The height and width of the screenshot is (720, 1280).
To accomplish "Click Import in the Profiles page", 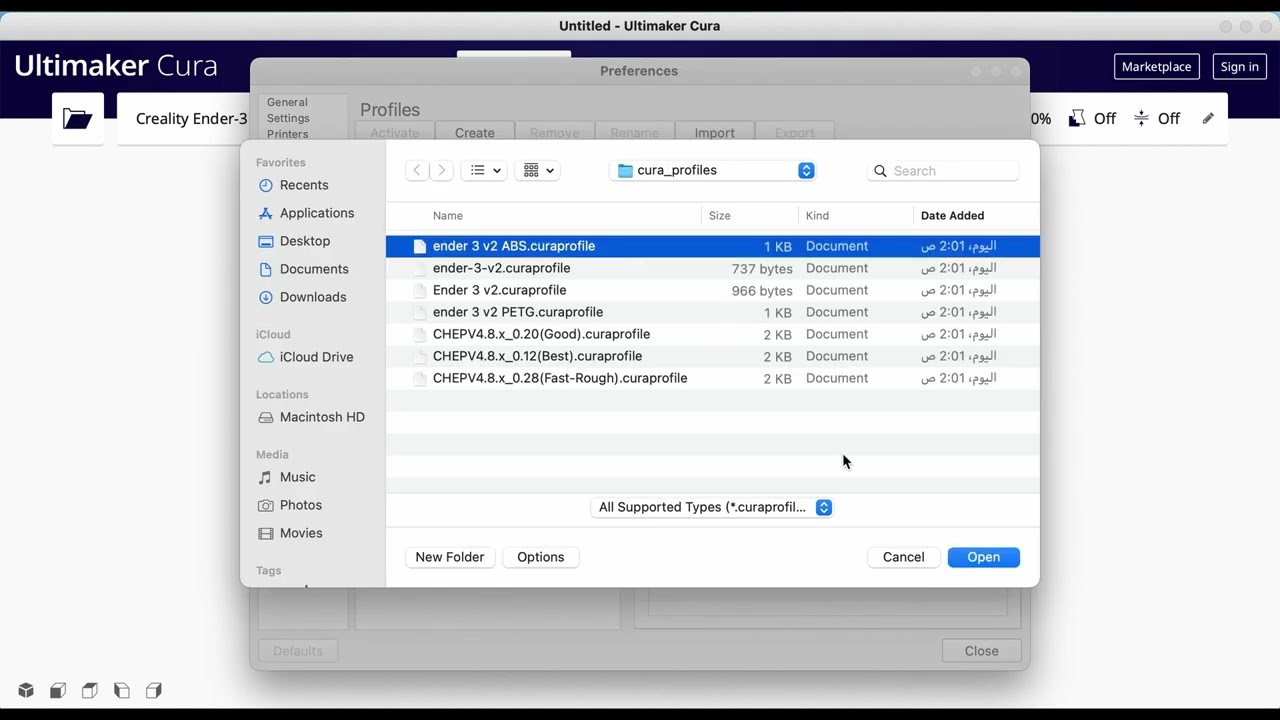I will (714, 133).
